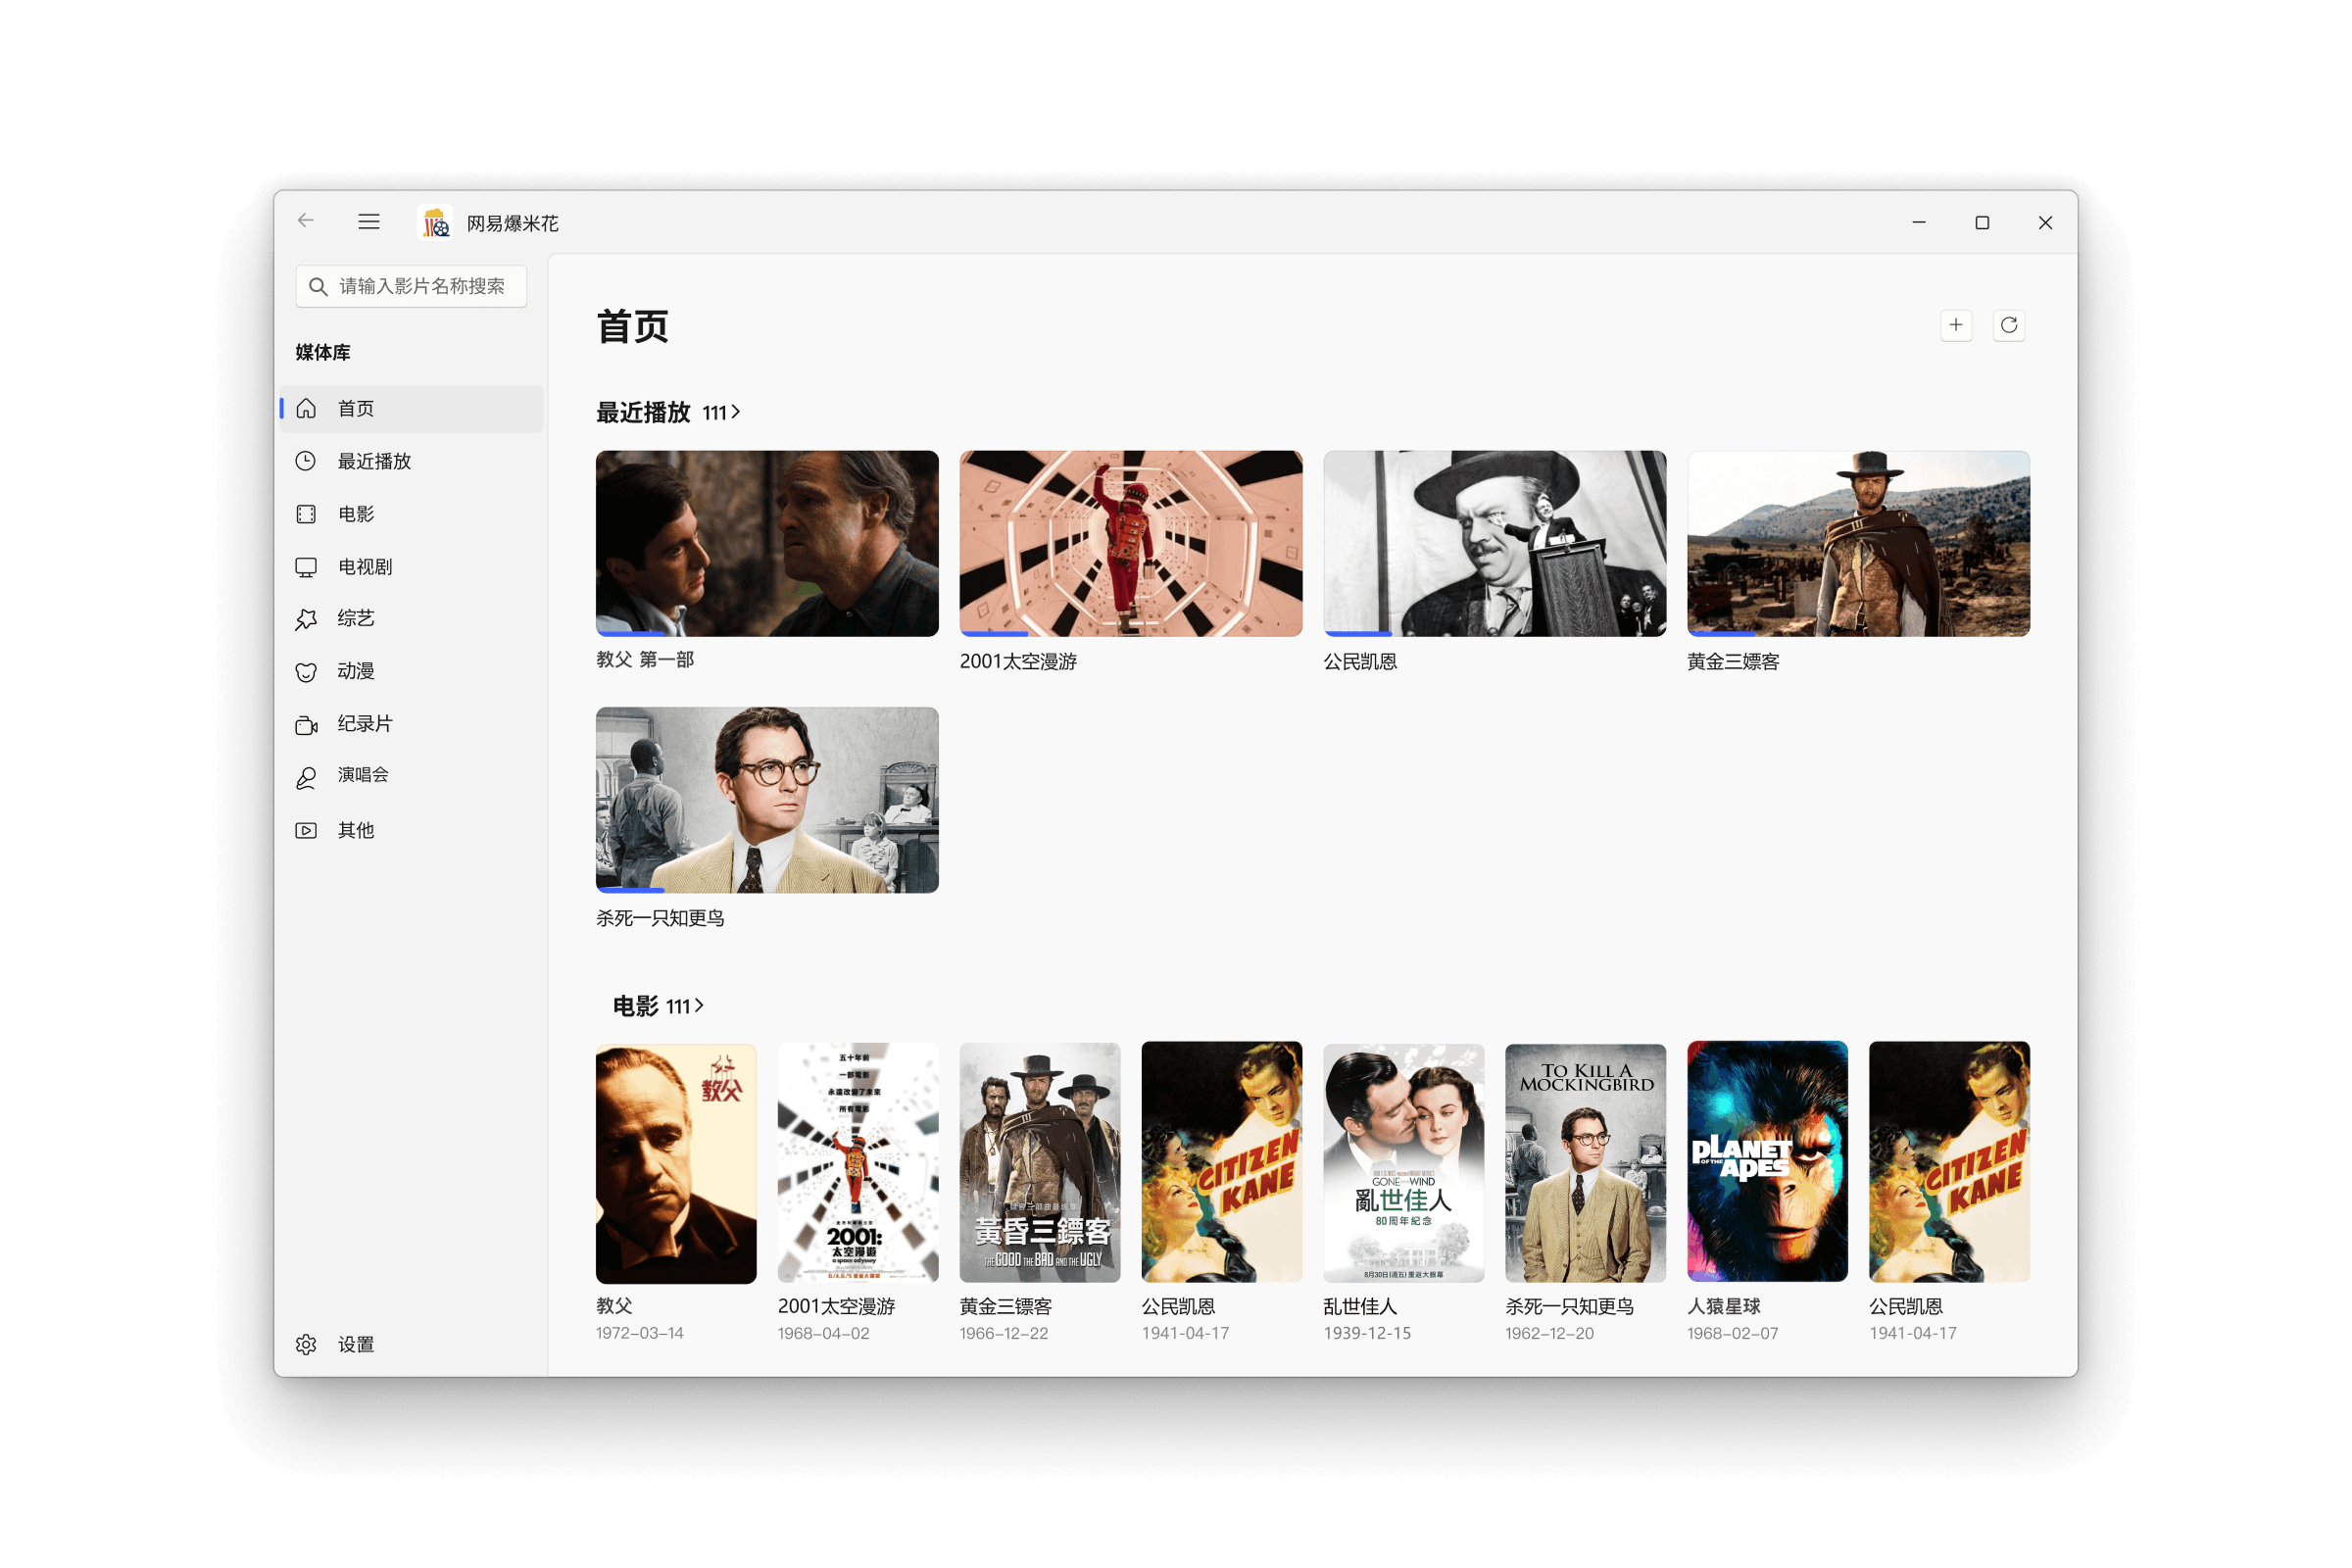Open To Kill a Mockingbird poster
2352x1568 pixels.
point(1586,1163)
